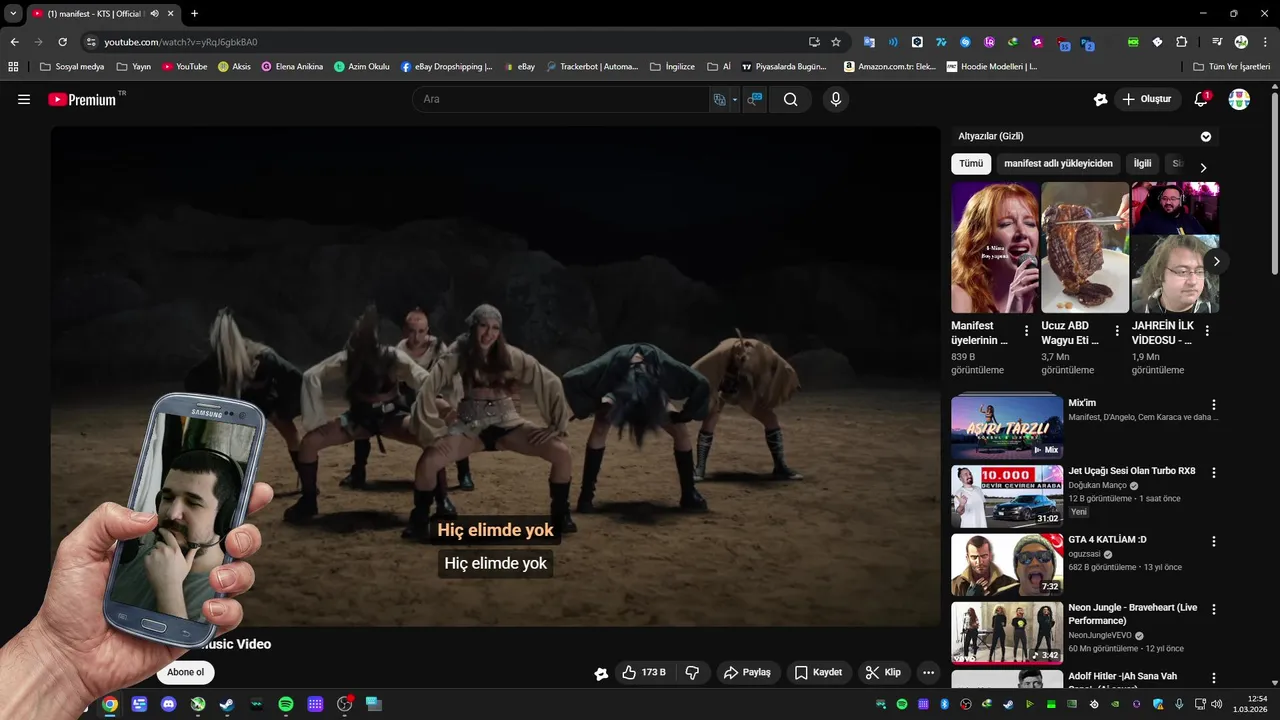Open site information icon in address bar
The width and height of the screenshot is (1280, 720).
[x=91, y=42]
